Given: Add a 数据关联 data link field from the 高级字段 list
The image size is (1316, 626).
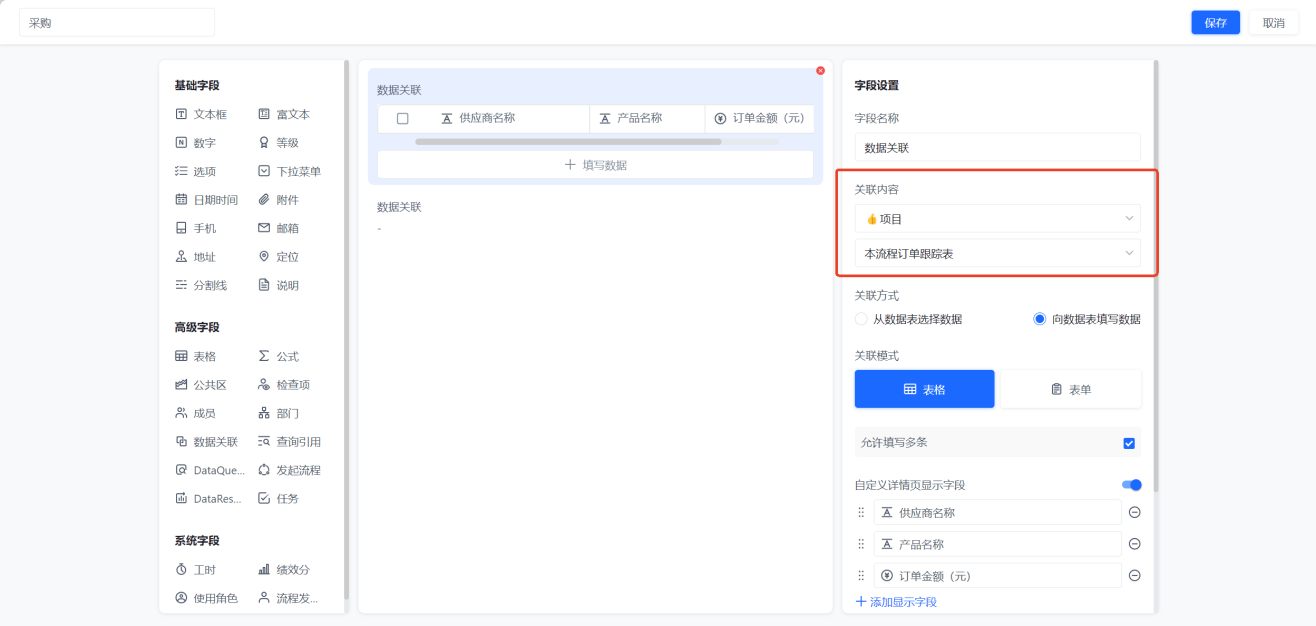Looking at the screenshot, I should [x=207, y=442].
